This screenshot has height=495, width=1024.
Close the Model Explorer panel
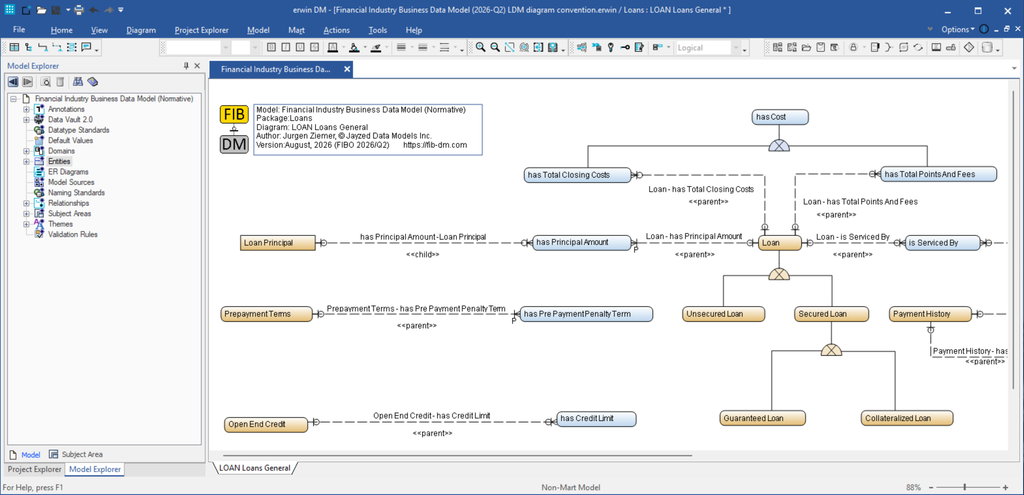[x=197, y=66]
